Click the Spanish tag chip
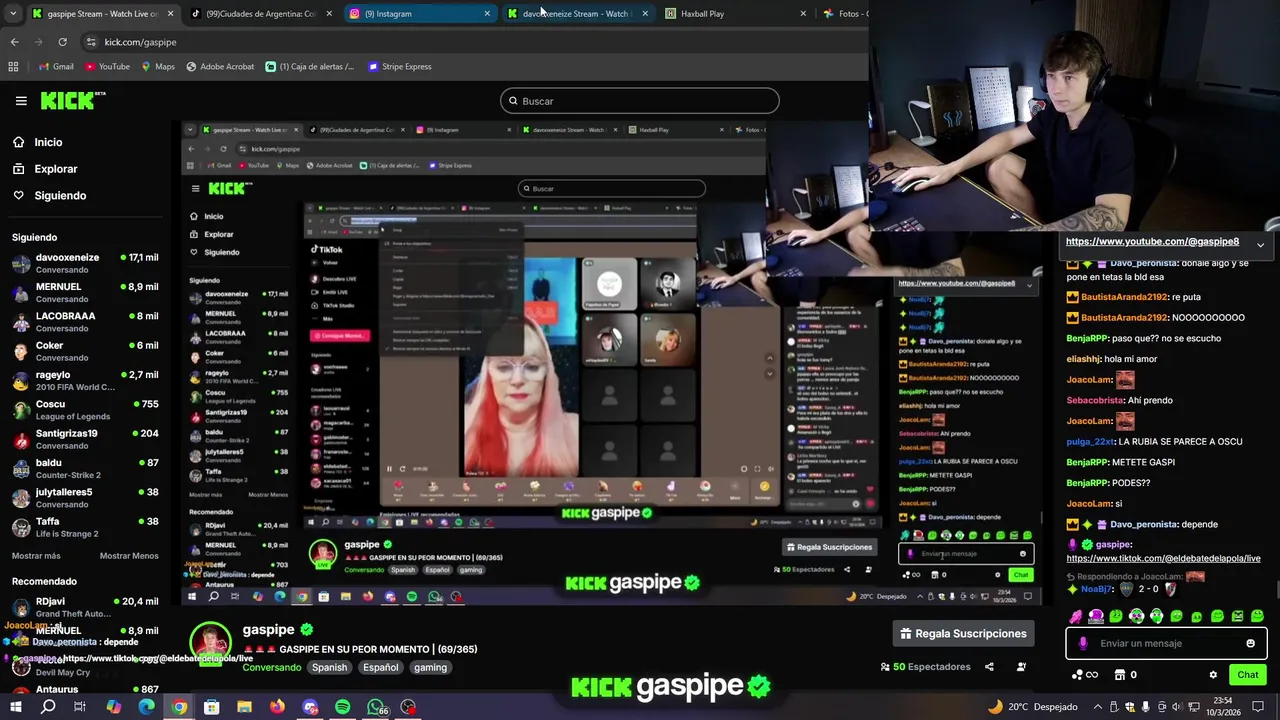 (x=329, y=668)
